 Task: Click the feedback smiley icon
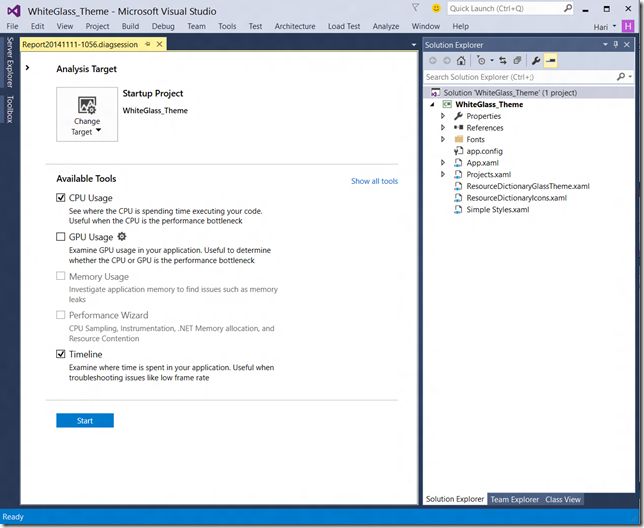point(436,8)
